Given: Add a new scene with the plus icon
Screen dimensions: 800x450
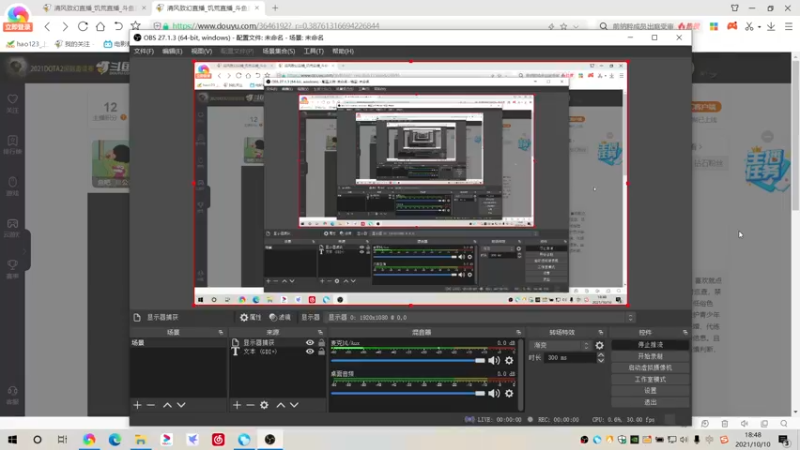Looking at the screenshot, I should (137, 405).
